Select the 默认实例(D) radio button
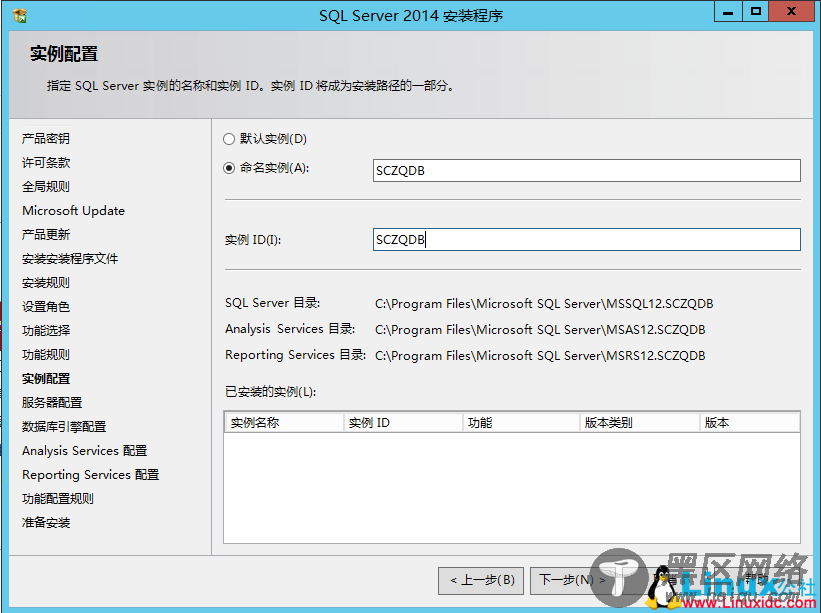821x613 pixels. click(x=229, y=139)
